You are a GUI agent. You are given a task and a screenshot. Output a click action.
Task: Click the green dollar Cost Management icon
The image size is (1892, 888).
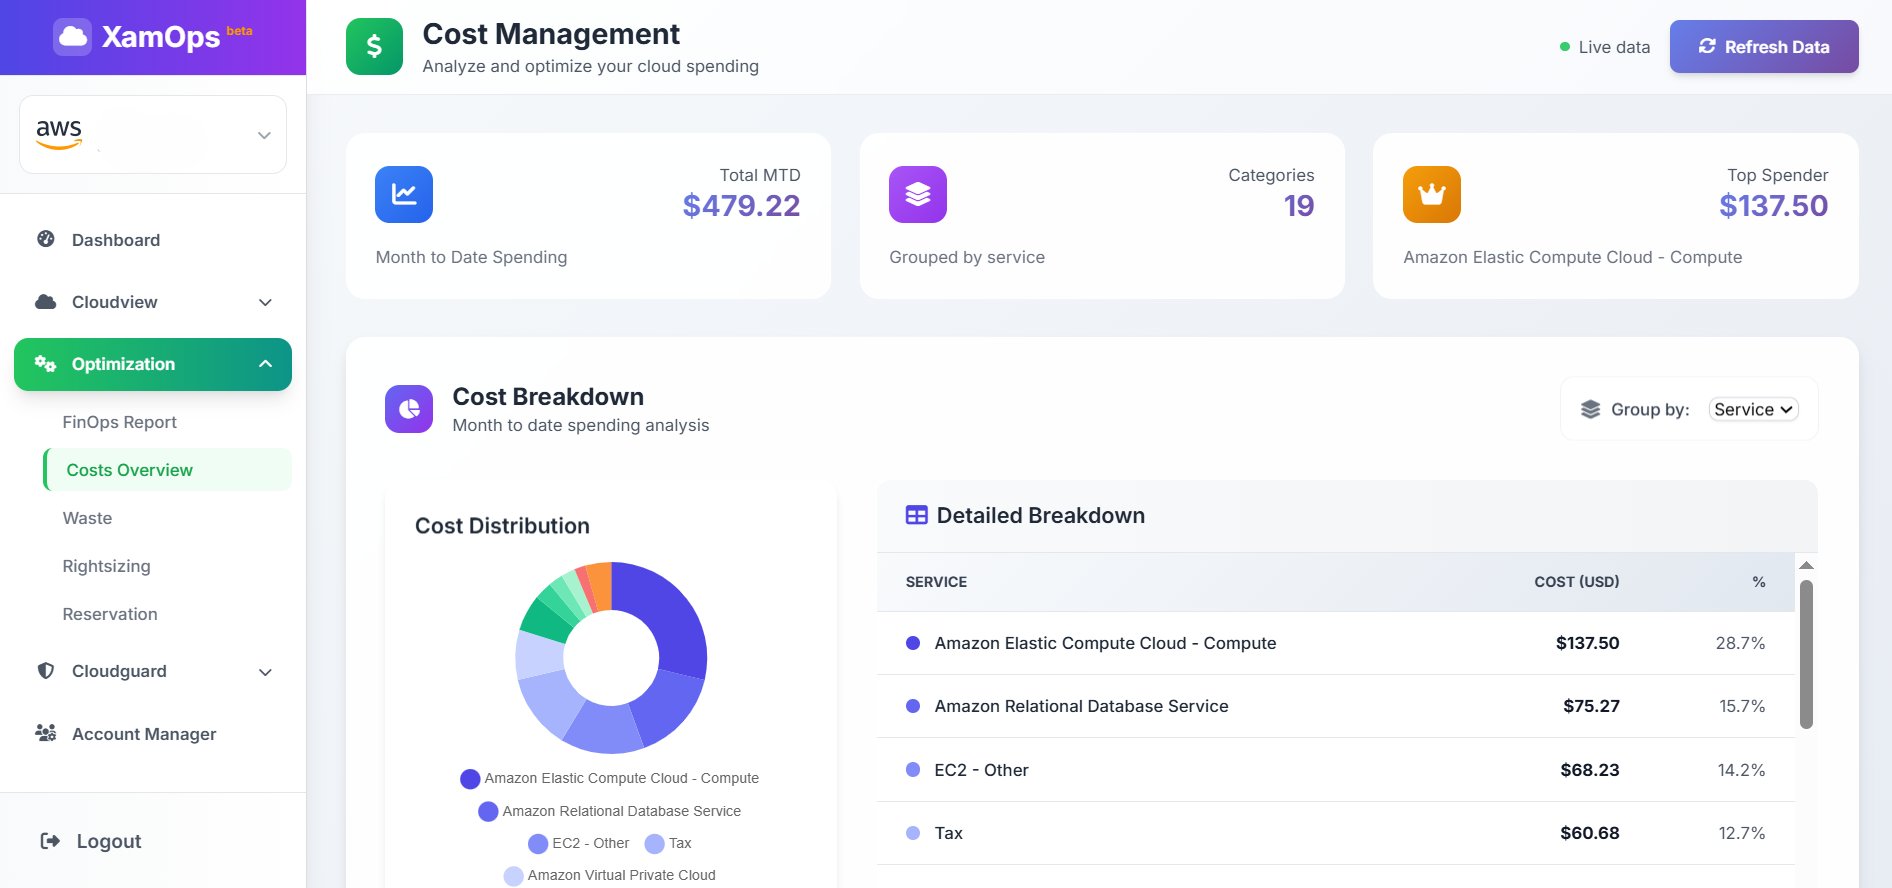374,47
